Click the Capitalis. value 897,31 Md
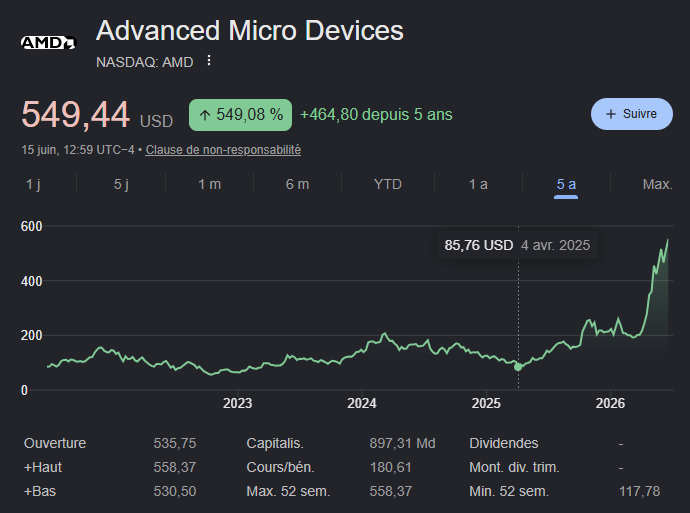The width and height of the screenshot is (690, 513). [x=402, y=443]
